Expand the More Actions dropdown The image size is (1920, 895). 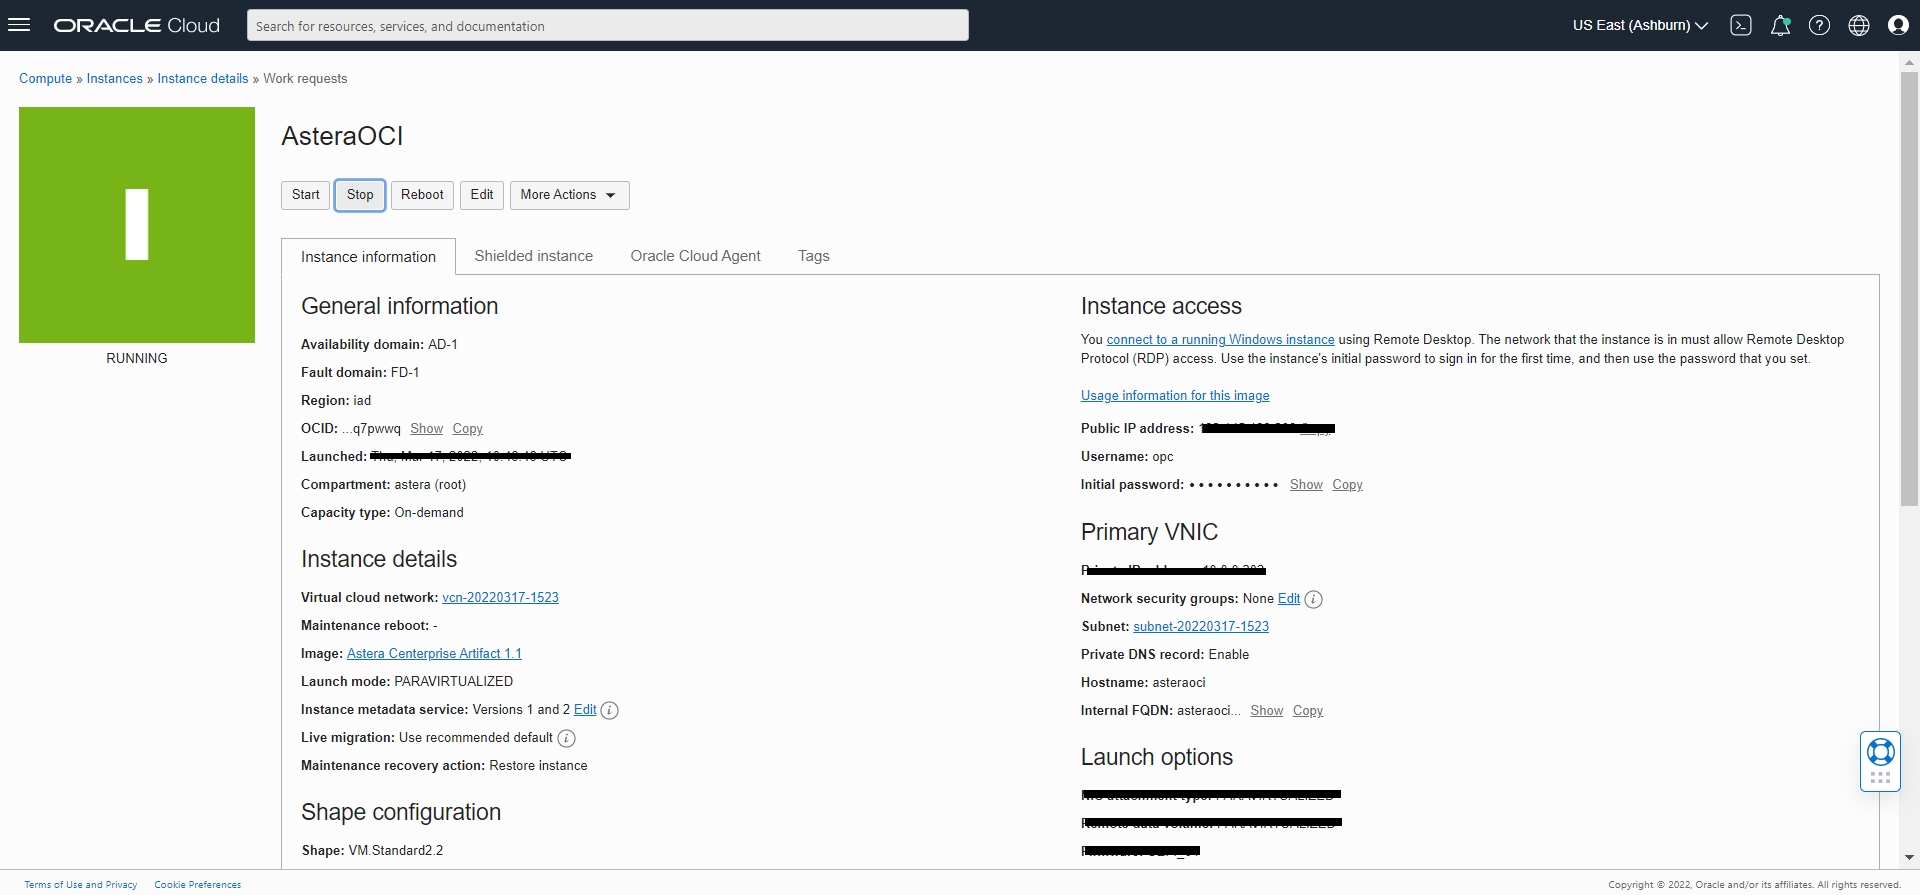pyautogui.click(x=569, y=195)
